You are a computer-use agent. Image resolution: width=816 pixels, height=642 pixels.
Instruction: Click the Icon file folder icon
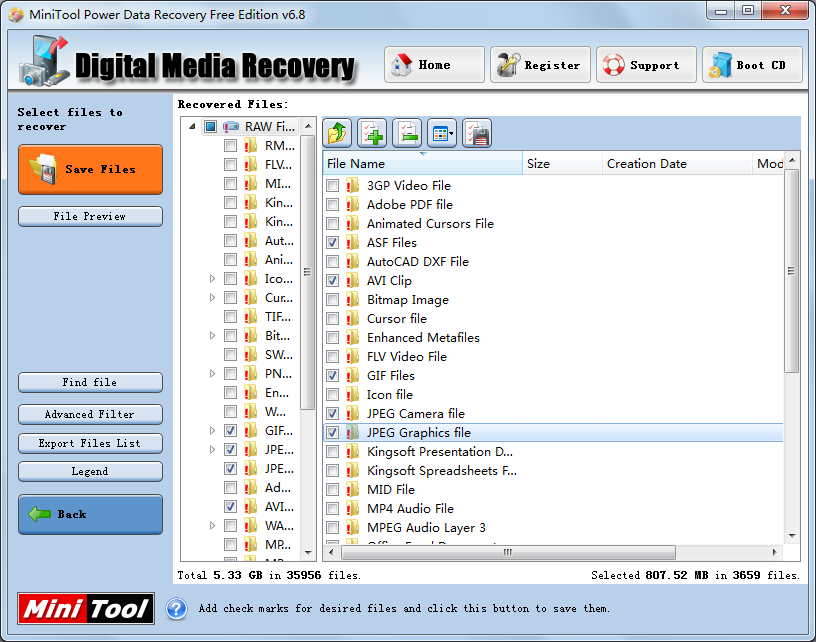click(353, 394)
